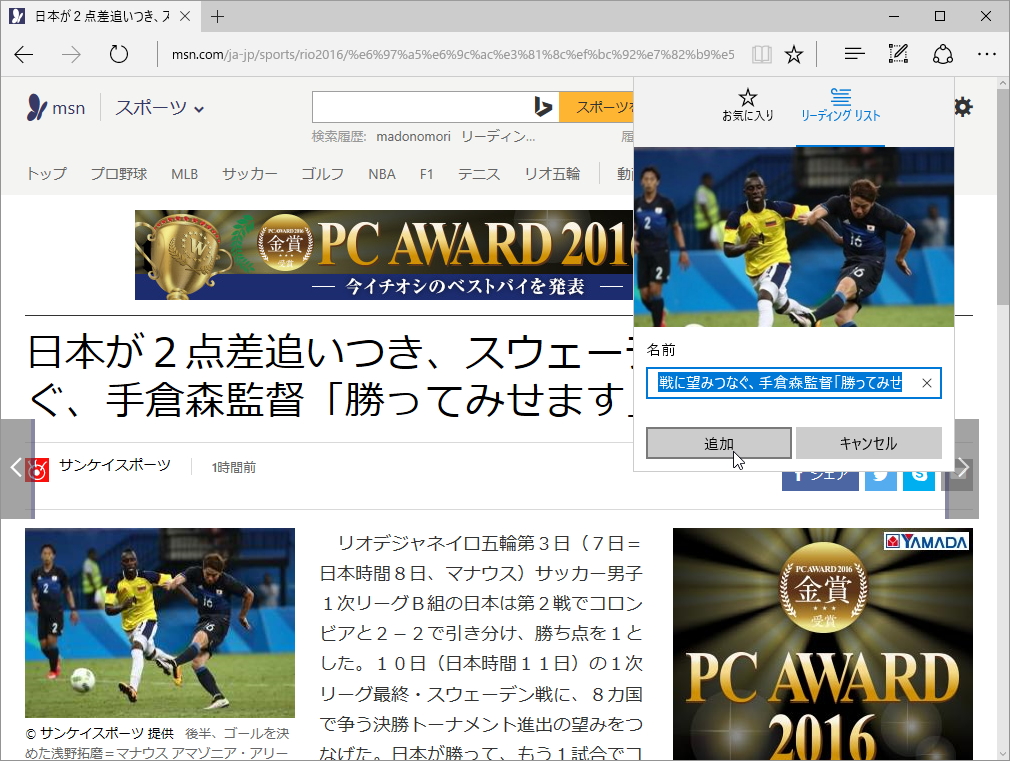Viewport: 1010px width, 761px height.
Task: Click the 追加 button to add the page
Action: click(x=718, y=443)
